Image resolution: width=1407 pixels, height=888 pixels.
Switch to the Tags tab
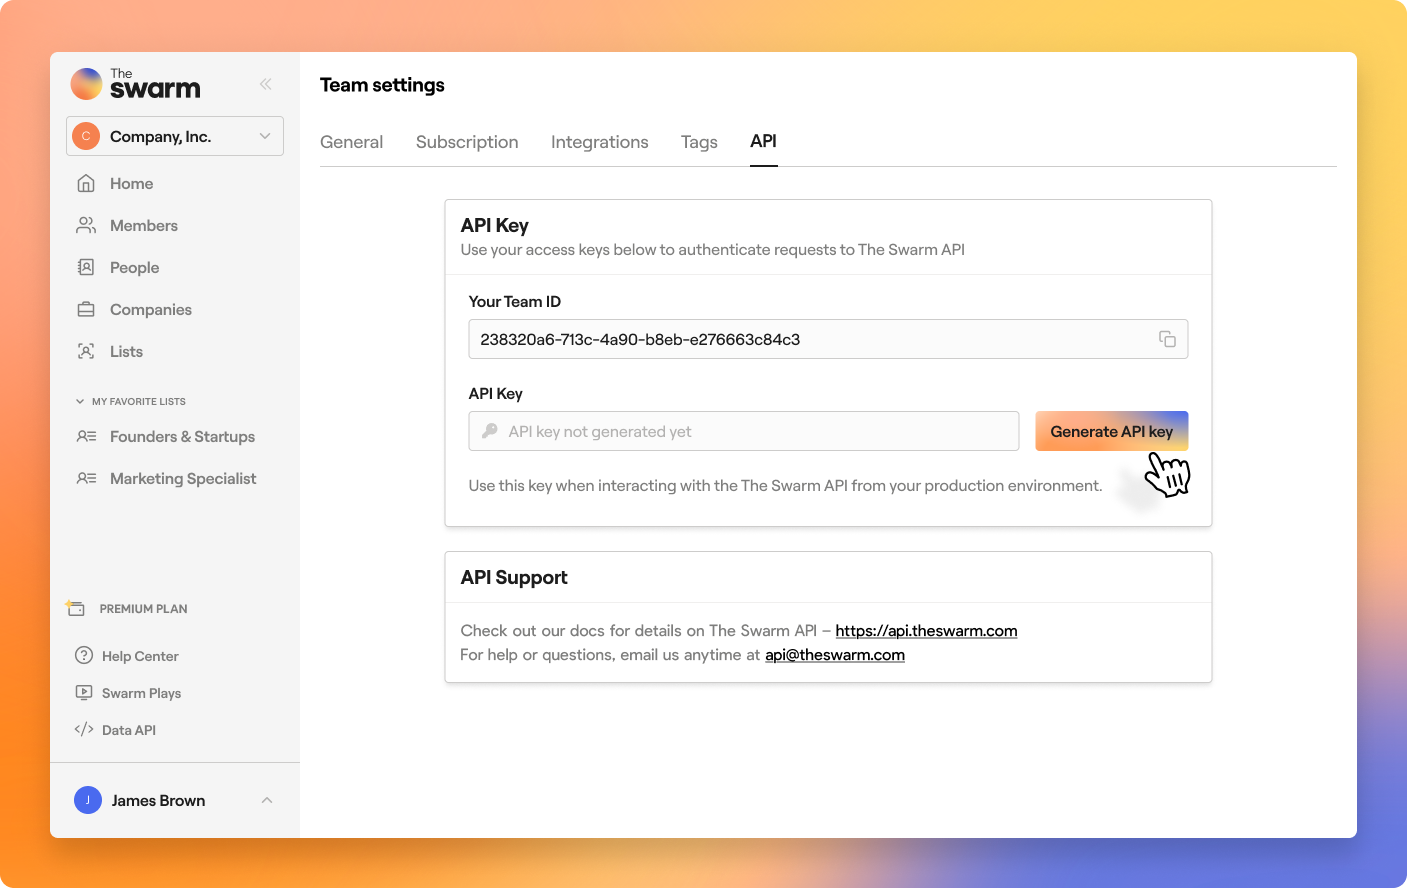tap(699, 142)
